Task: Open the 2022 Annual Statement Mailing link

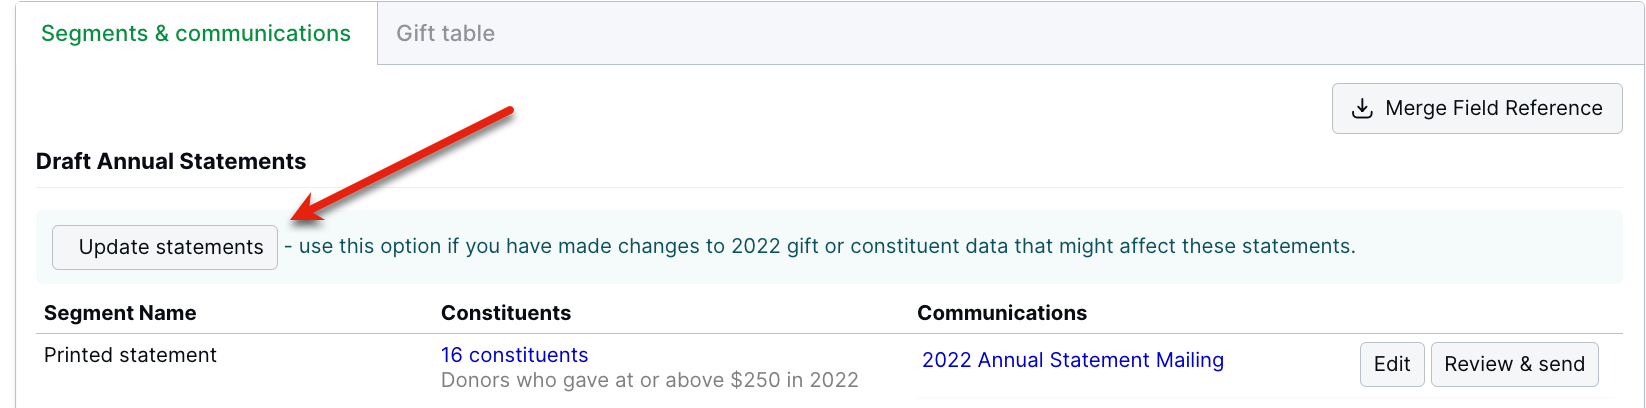Action: [x=1072, y=360]
